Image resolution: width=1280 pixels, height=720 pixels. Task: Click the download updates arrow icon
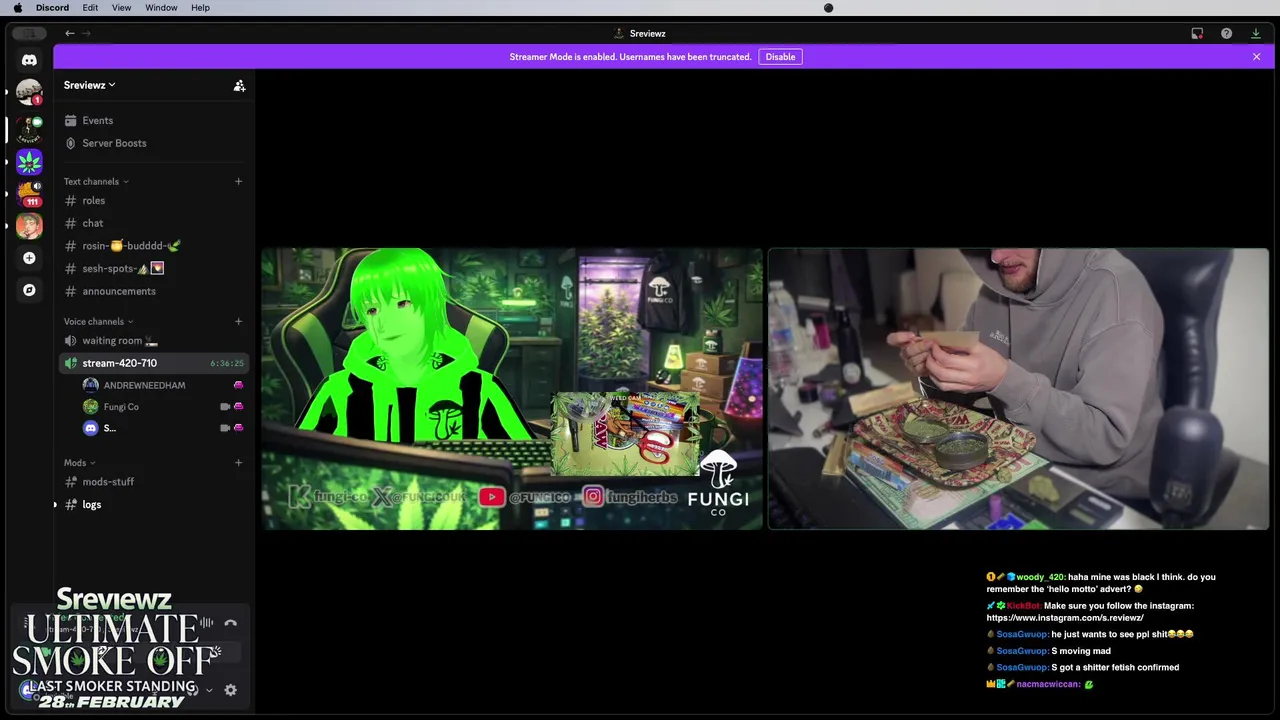[x=1256, y=33]
